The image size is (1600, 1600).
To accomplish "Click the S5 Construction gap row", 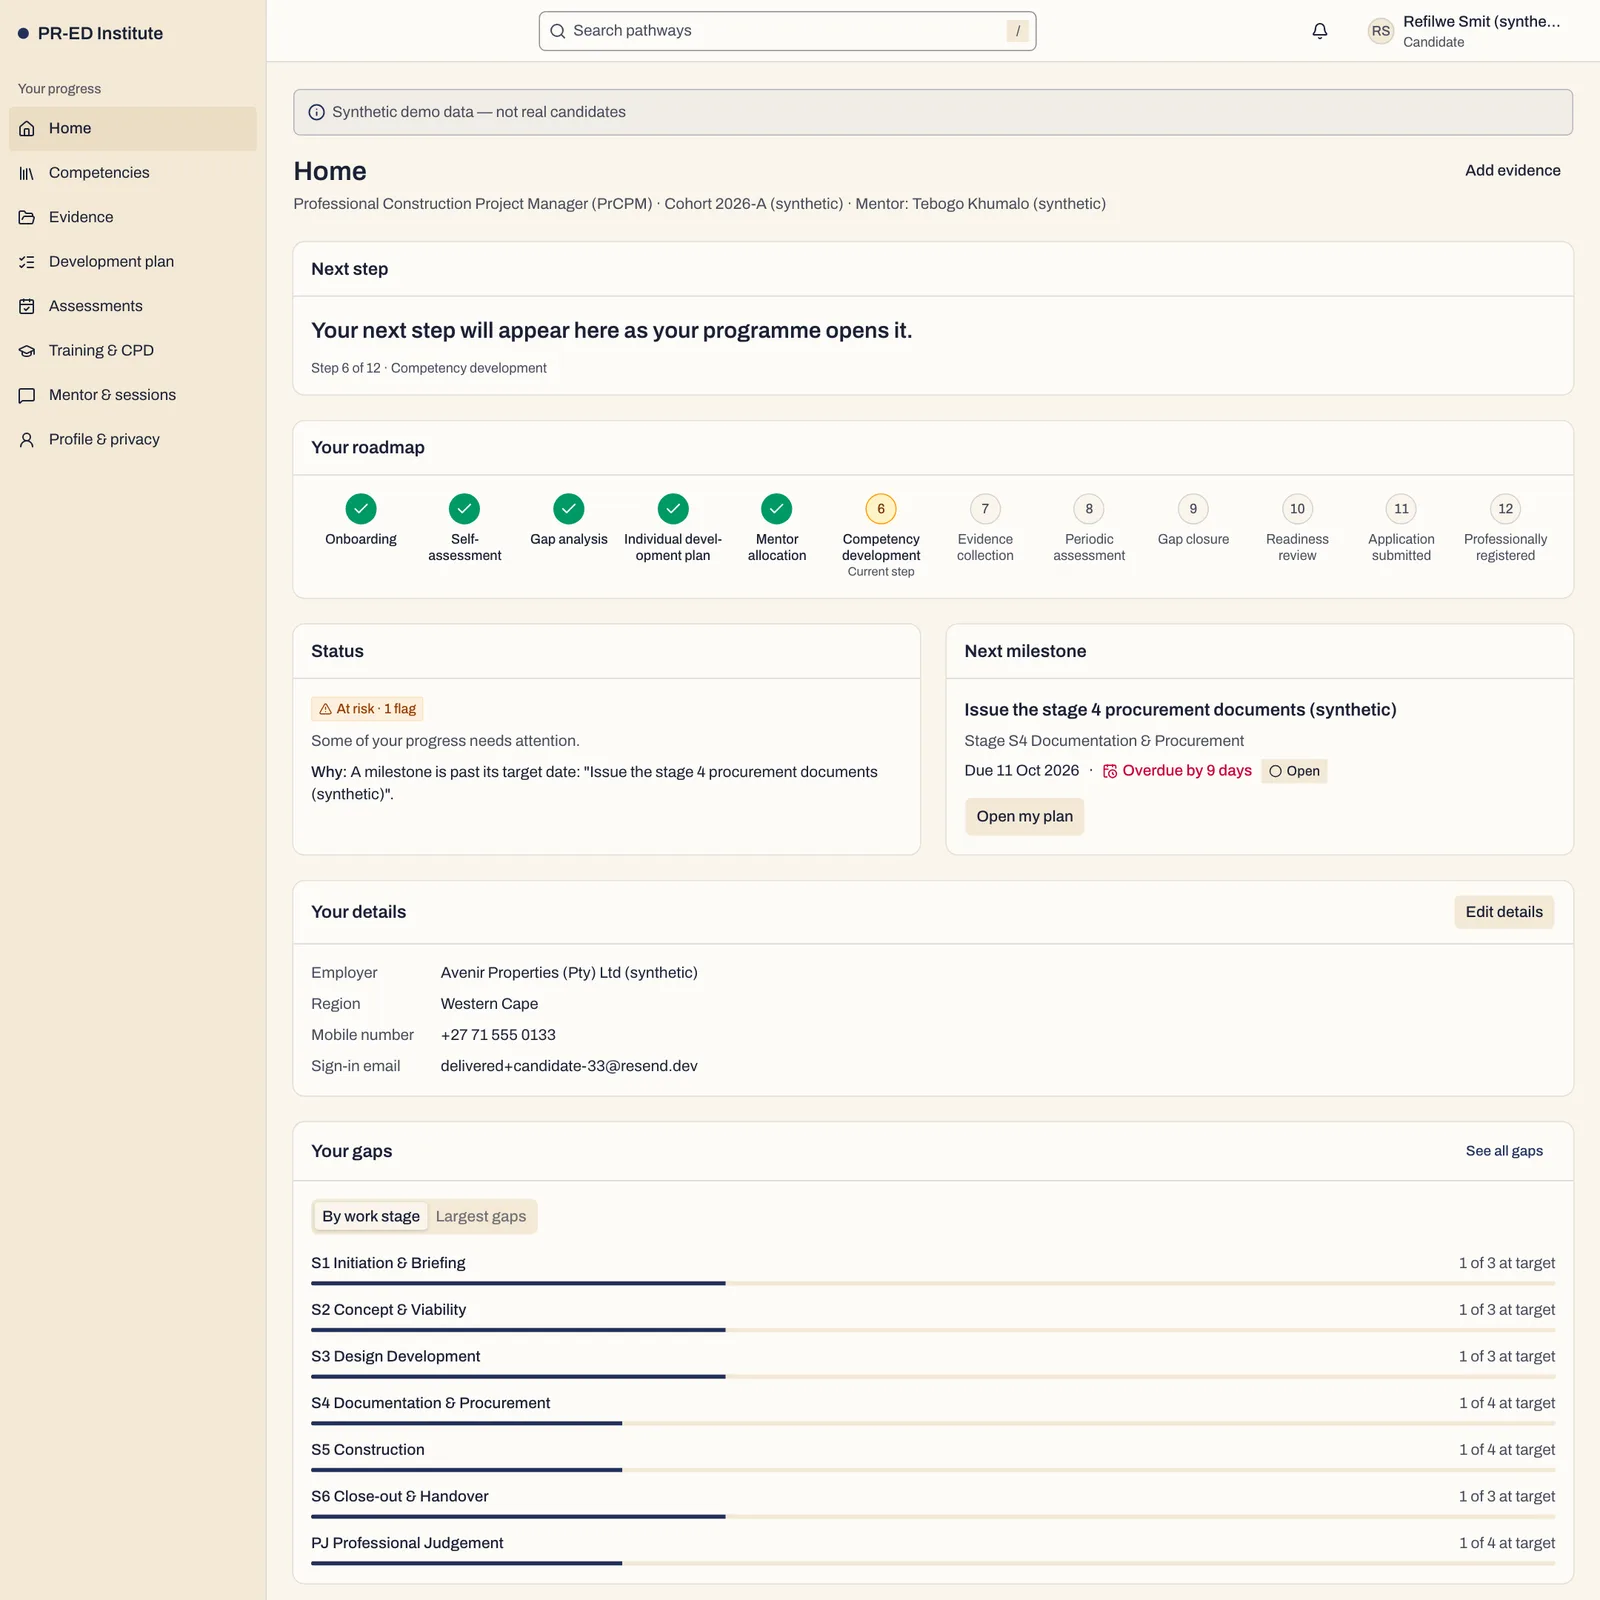I will pyautogui.click(x=933, y=1455).
